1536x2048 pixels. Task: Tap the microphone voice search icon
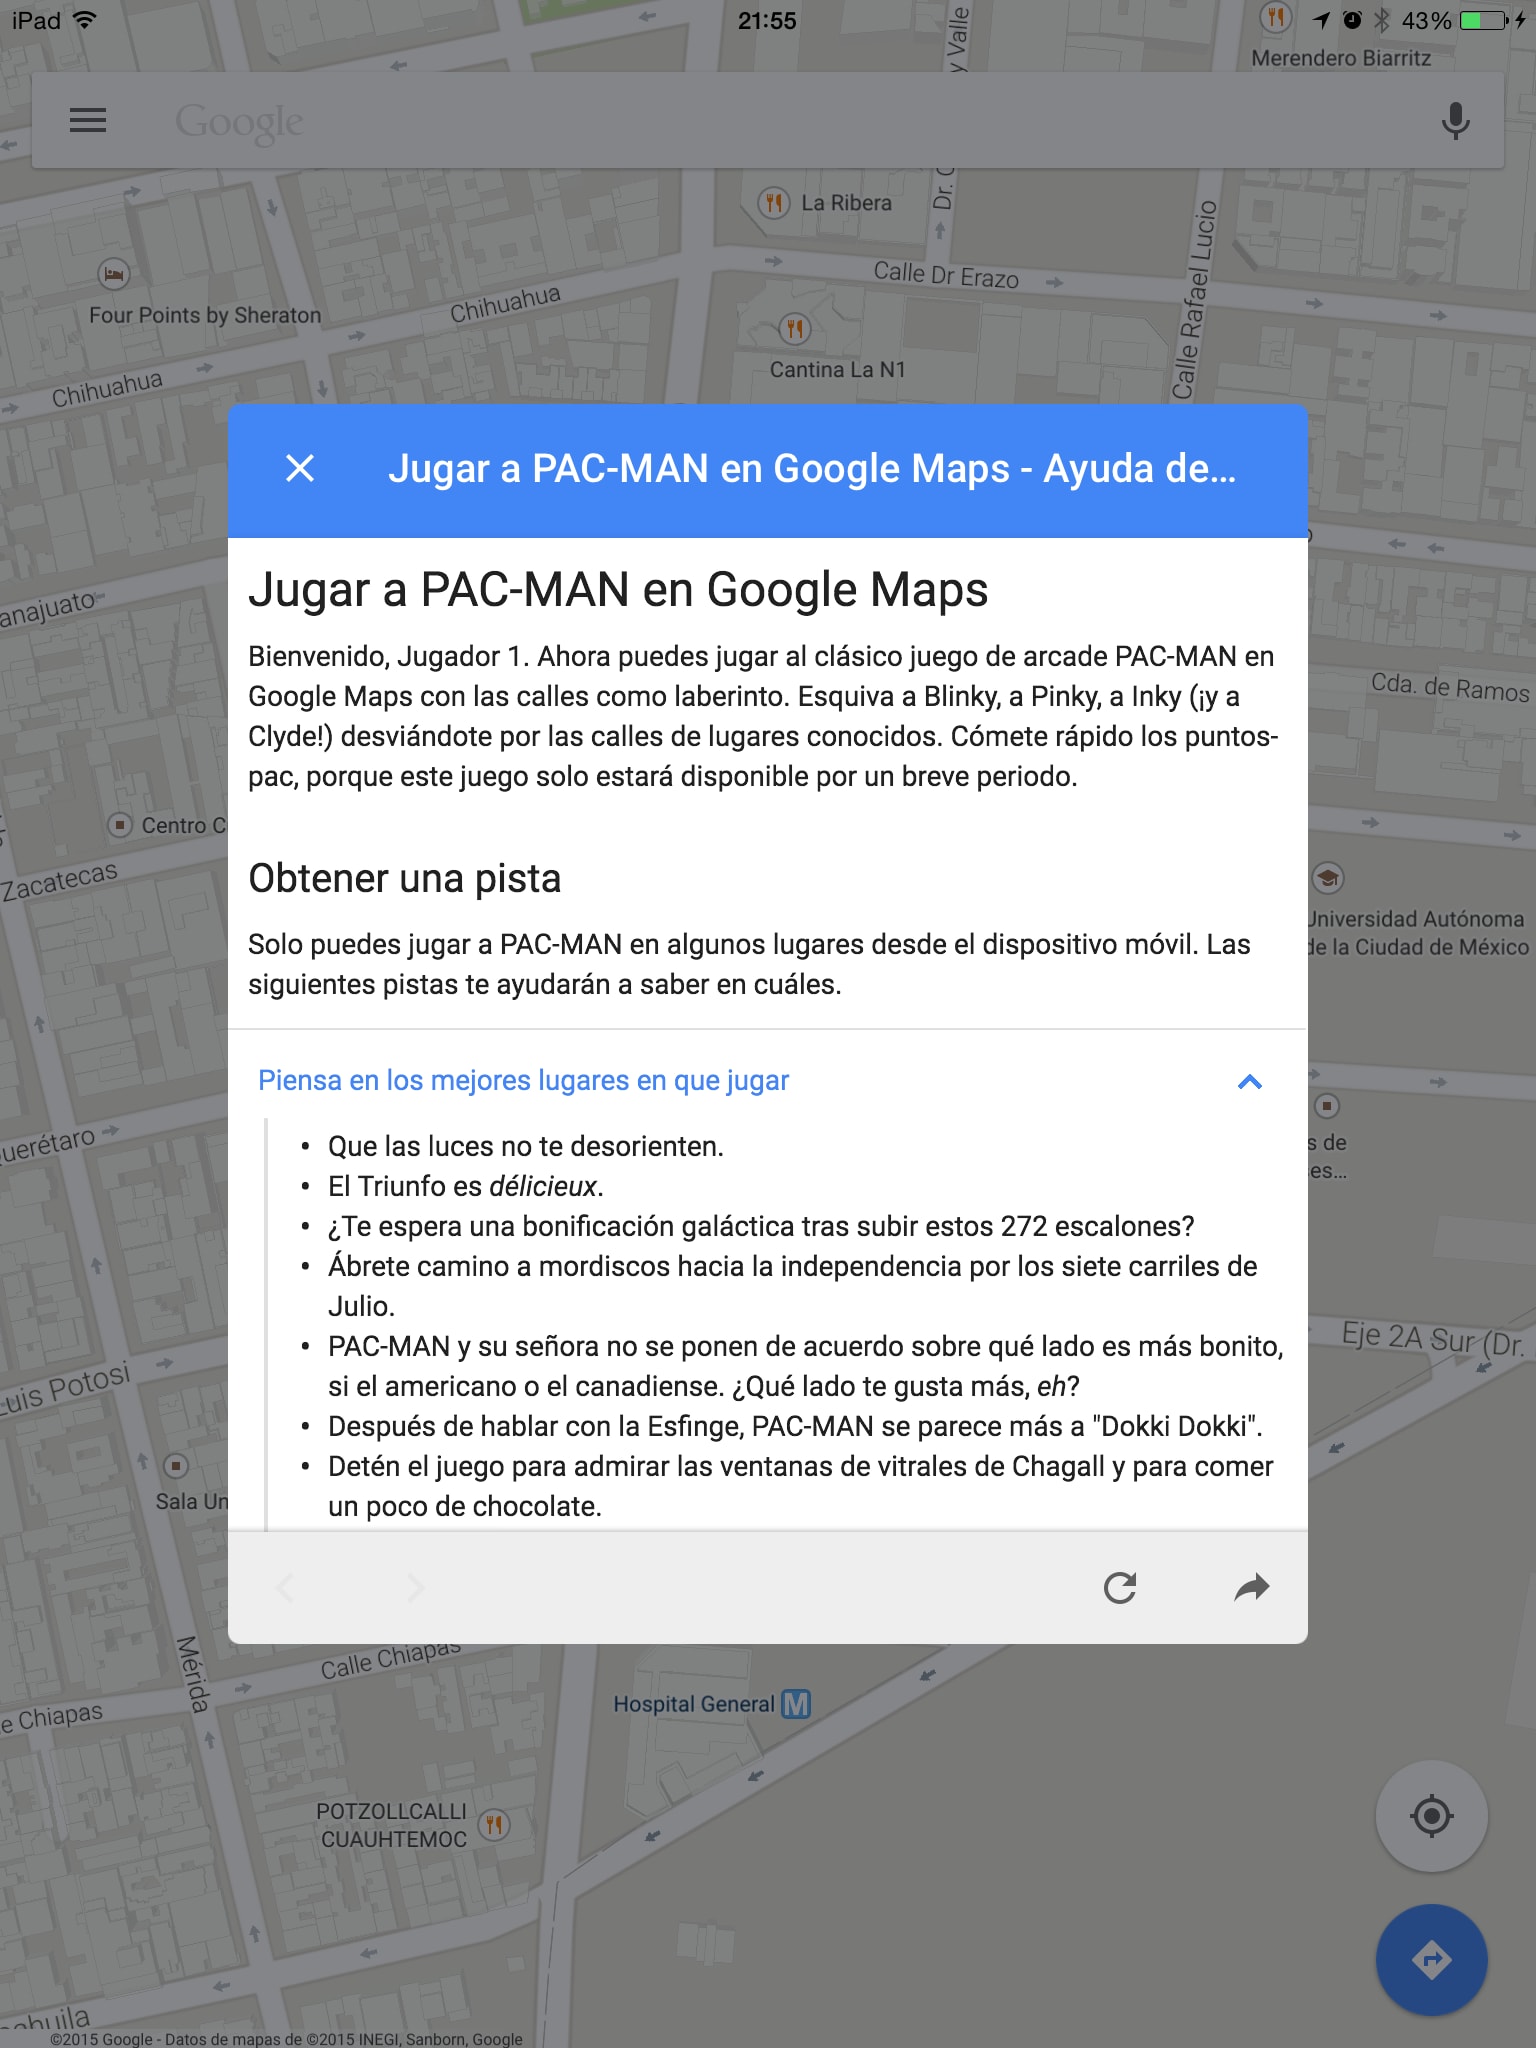click(x=1455, y=121)
